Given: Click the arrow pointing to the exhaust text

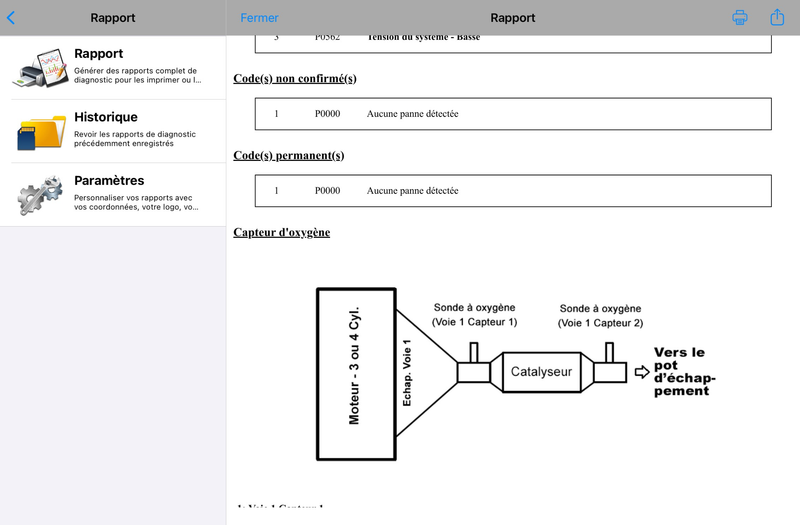Looking at the screenshot, I should [x=641, y=372].
